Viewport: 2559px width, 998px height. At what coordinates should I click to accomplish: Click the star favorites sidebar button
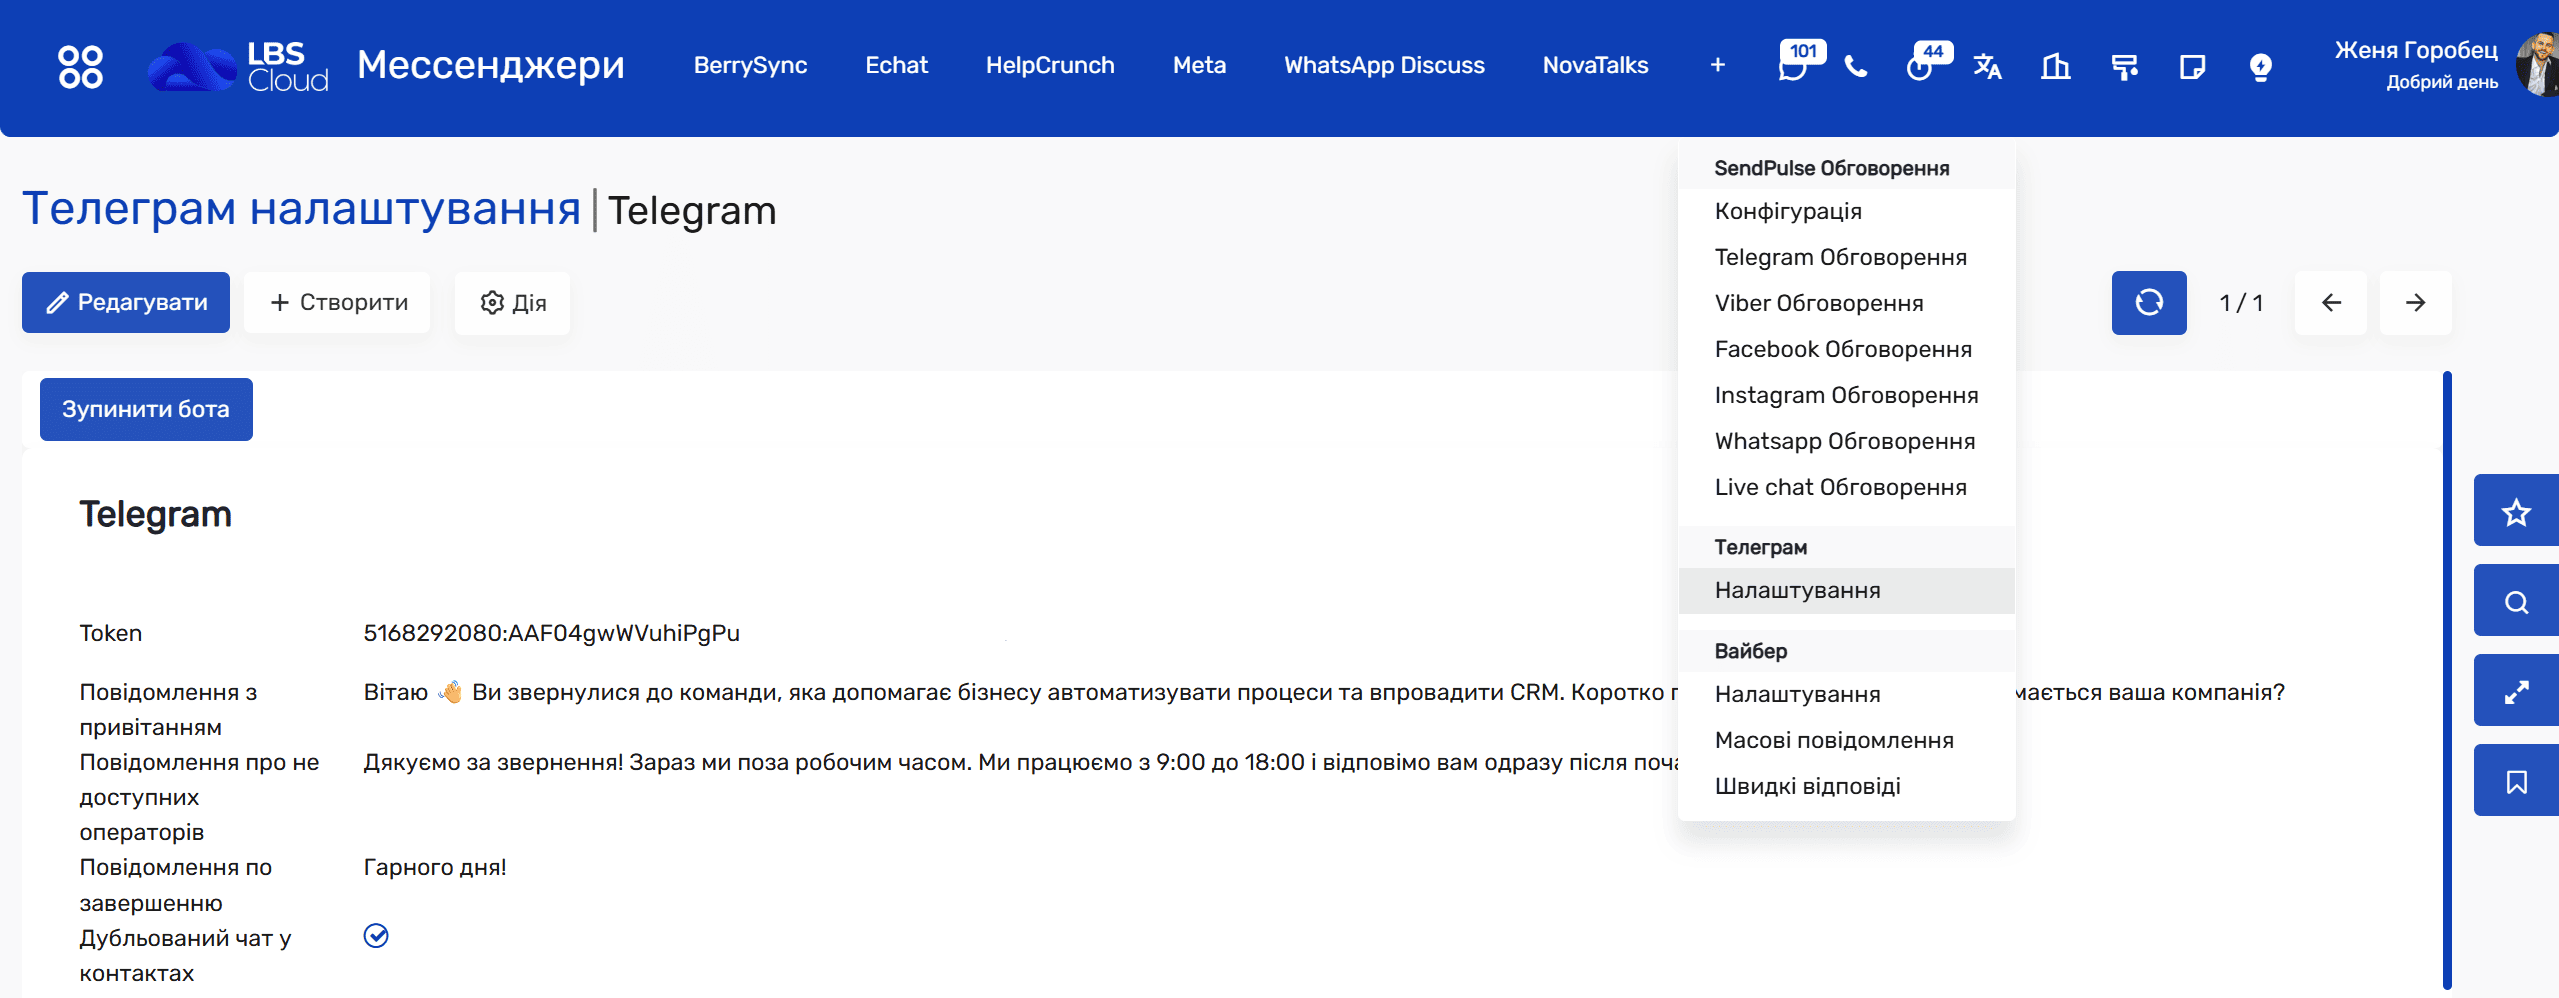(x=2515, y=511)
